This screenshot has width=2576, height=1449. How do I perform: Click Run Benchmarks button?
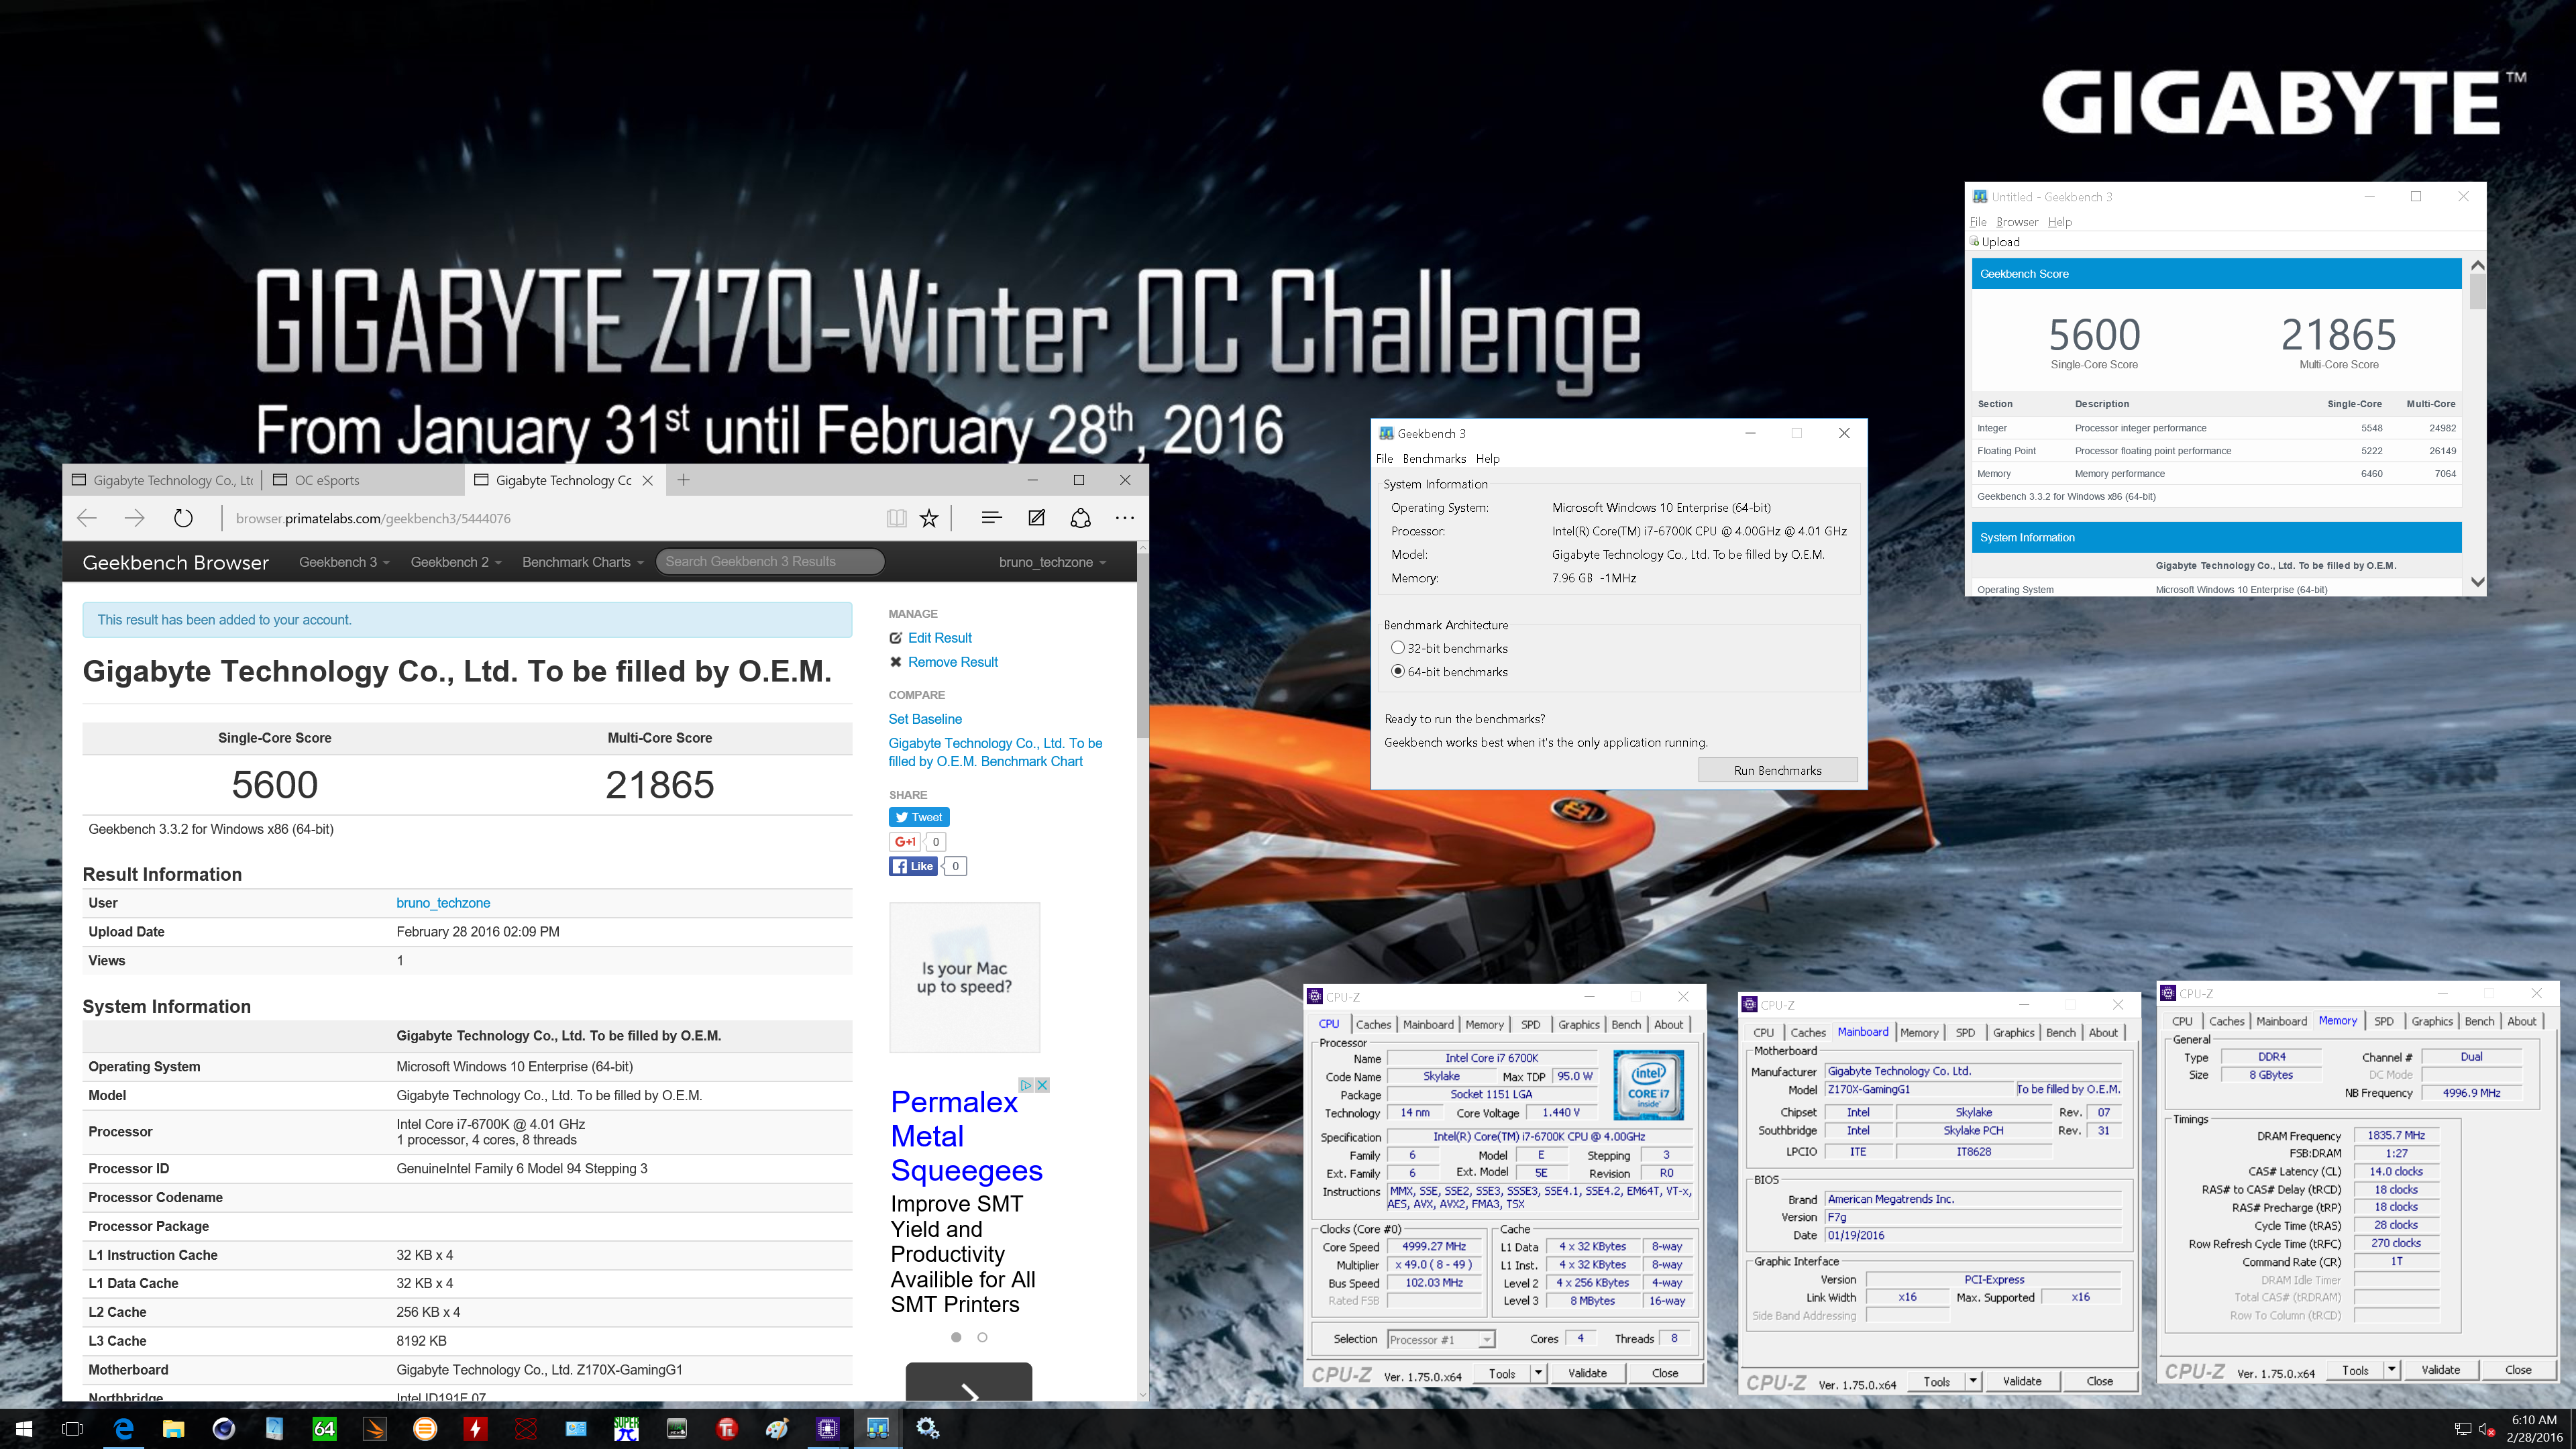click(1777, 770)
